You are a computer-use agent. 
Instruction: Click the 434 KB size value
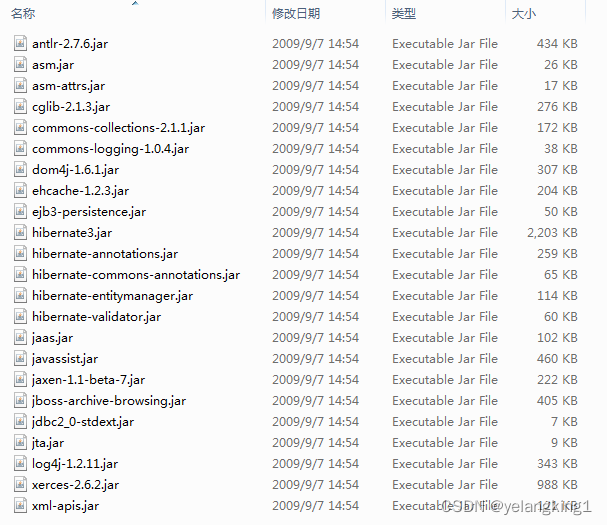557,44
